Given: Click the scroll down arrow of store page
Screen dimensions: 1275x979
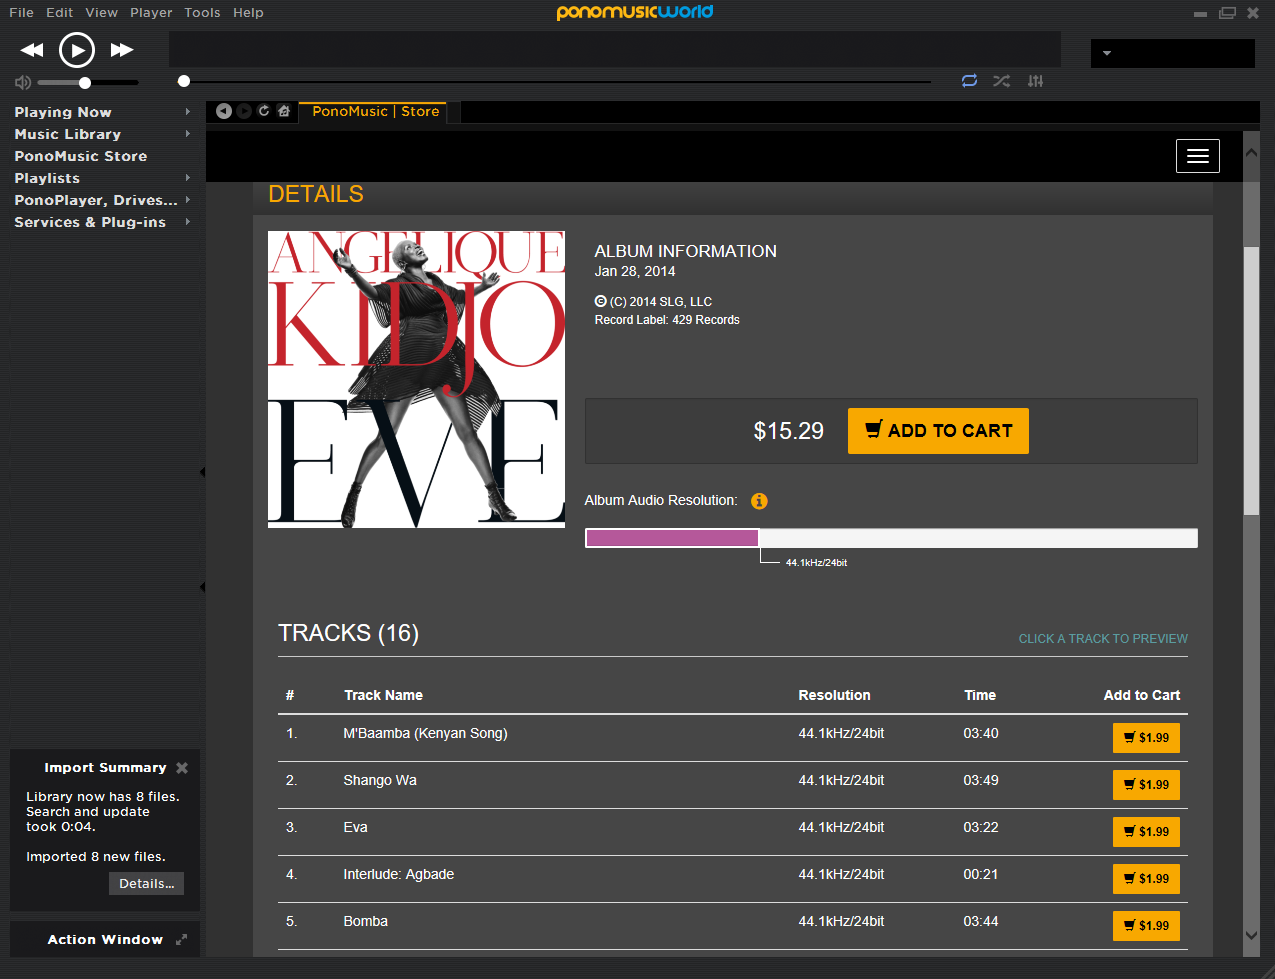Looking at the screenshot, I should pyautogui.click(x=1251, y=935).
